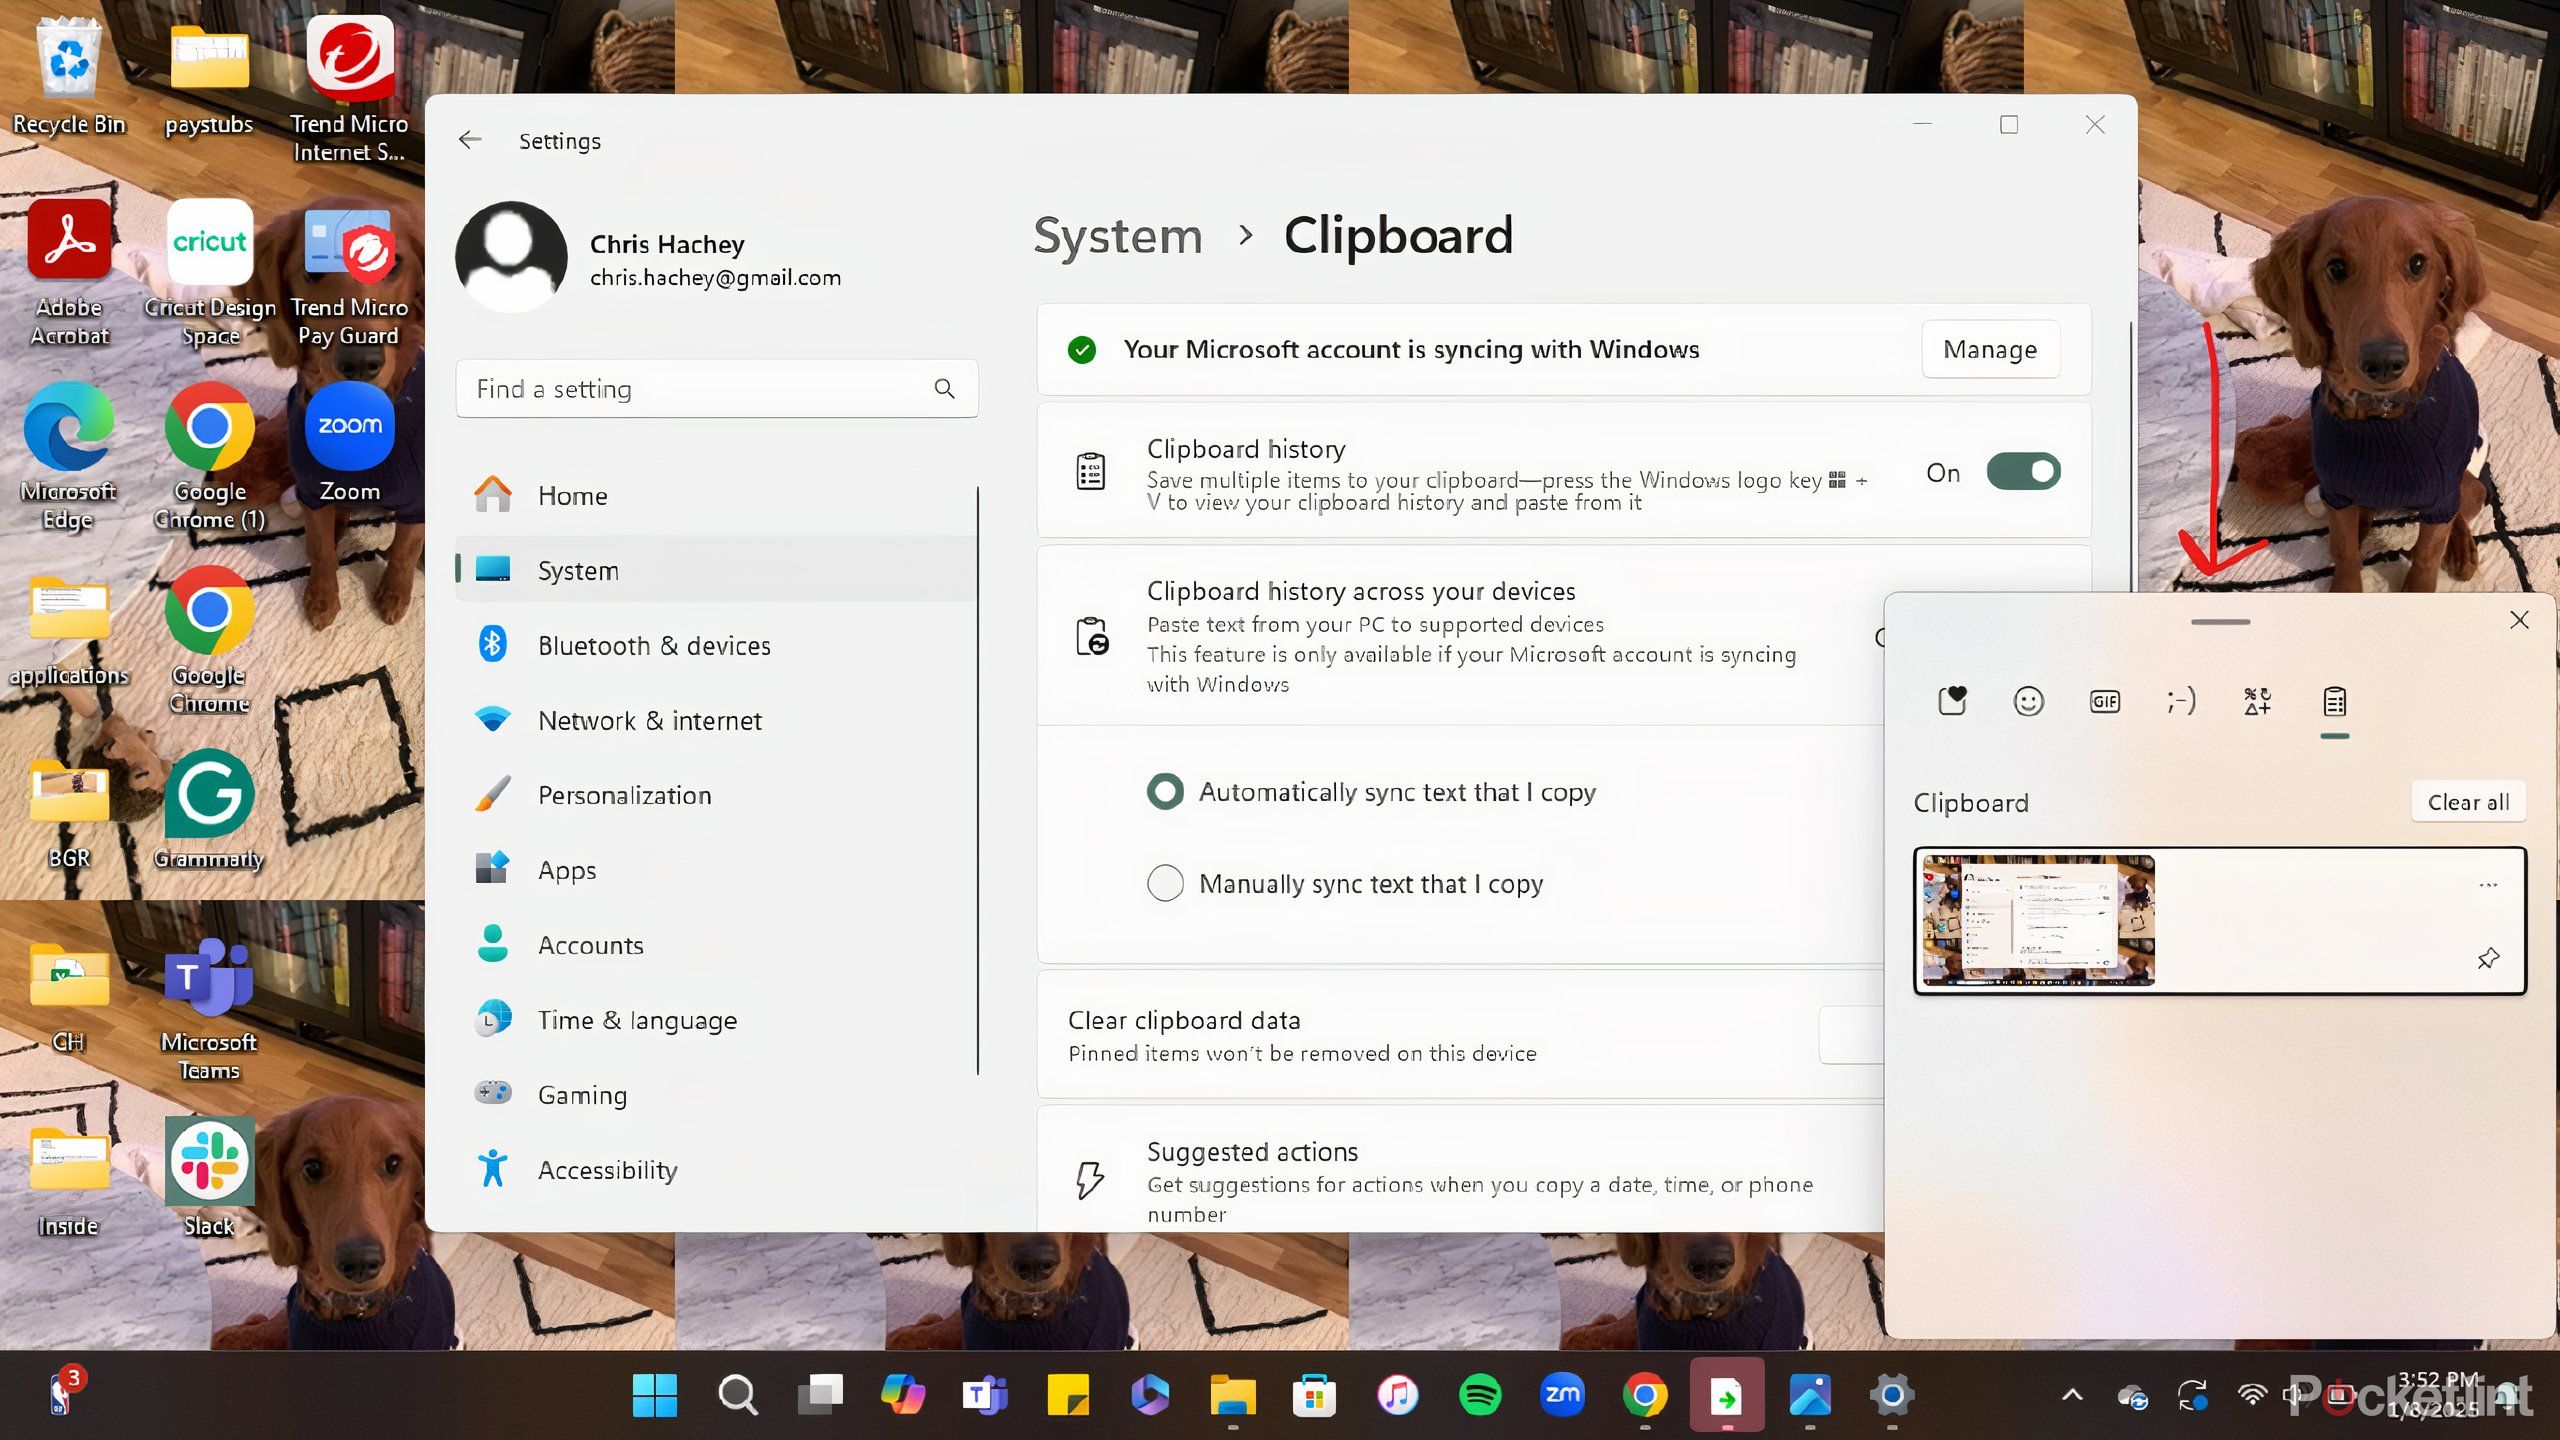This screenshot has width=2560, height=1440.
Task: Click the symbols icon in clipboard panel
Action: tap(2256, 702)
